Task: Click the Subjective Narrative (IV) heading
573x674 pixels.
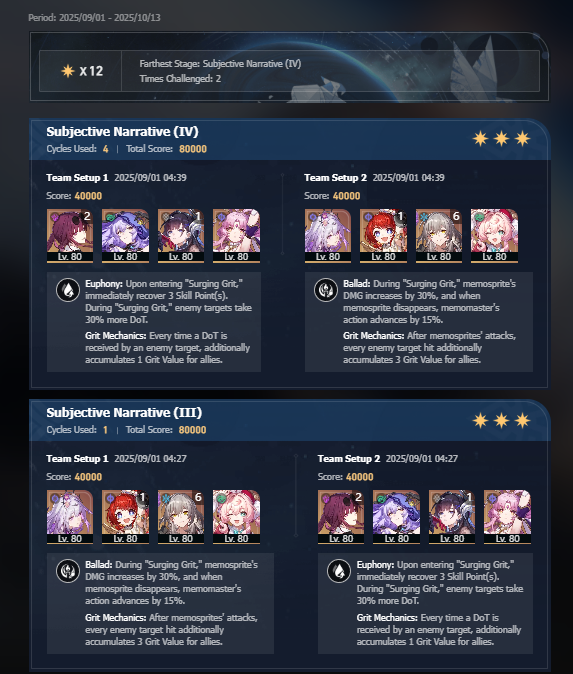Action: (x=123, y=132)
